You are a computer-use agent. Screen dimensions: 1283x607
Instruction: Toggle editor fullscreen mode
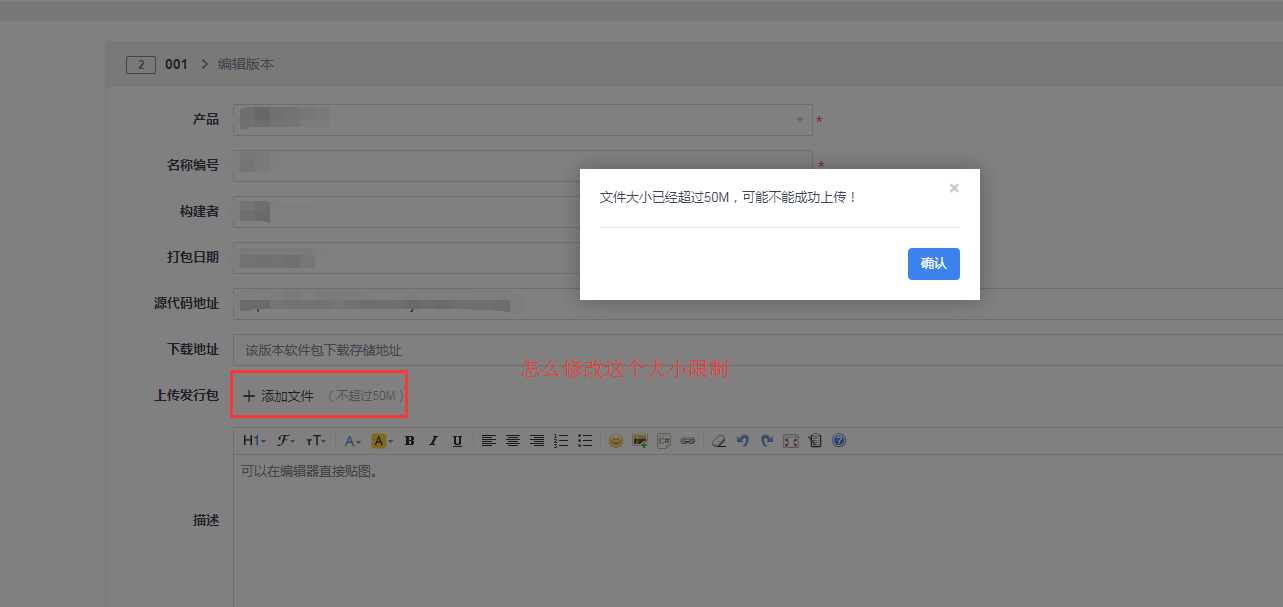point(791,440)
